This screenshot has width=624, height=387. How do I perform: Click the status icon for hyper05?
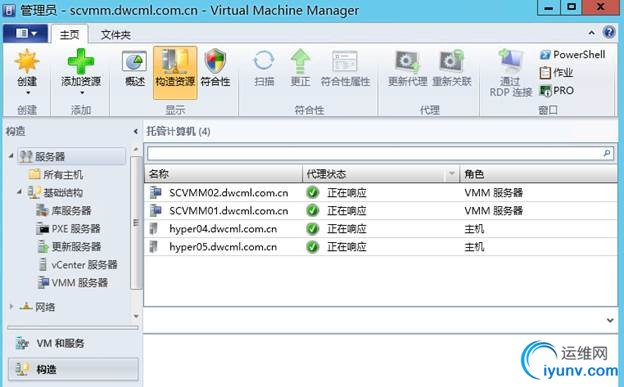pos(313,247)
